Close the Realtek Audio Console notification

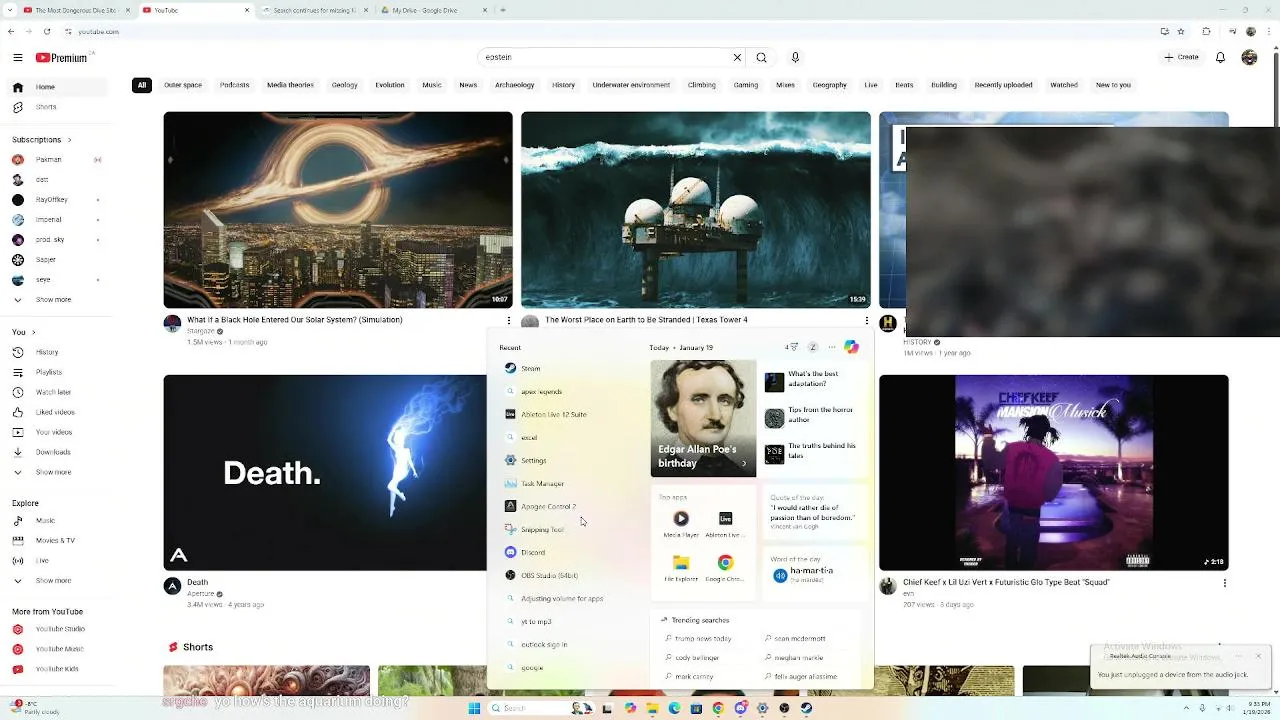(1258, 656)
